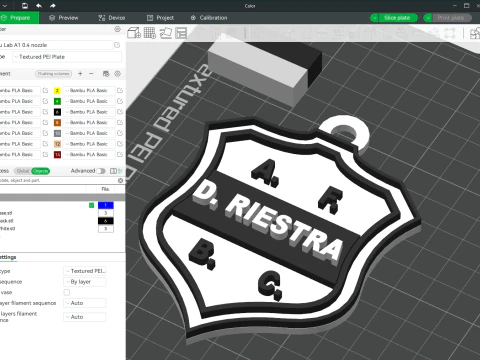Toggle the Advanced settings switch
The image size is (480, 360).
pos(101,171)
